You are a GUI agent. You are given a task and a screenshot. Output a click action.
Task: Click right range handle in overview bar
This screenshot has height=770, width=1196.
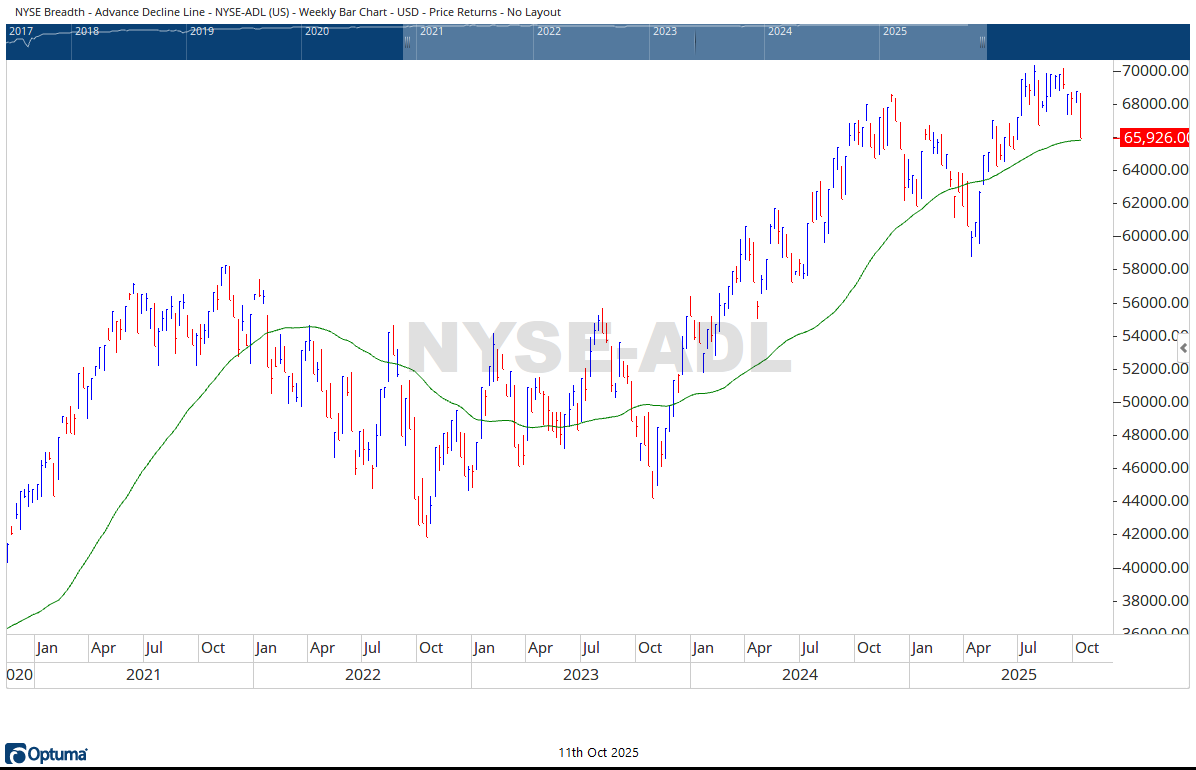click(982, 42)
